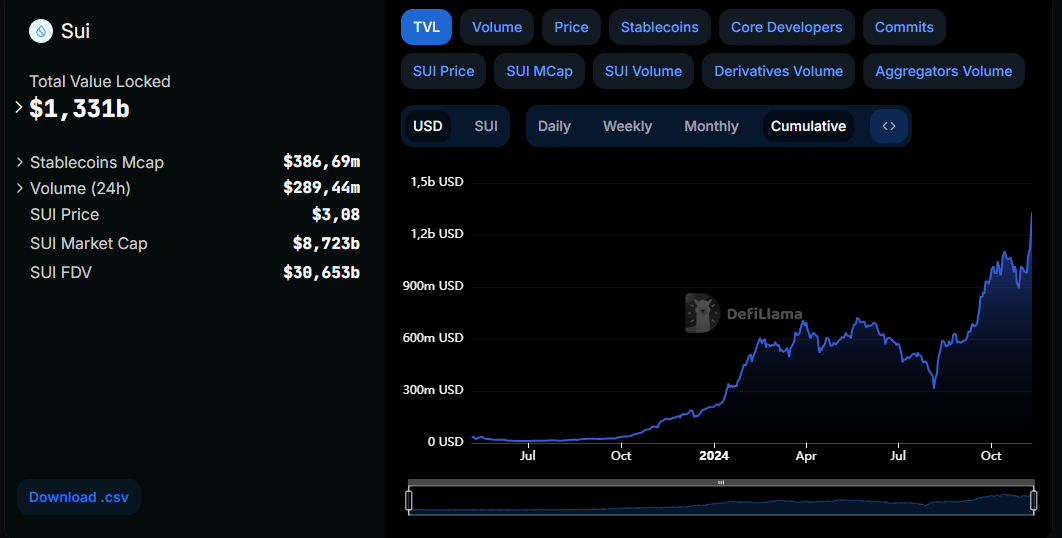Click the SUI FDV label
This screenshot has width=1062, height=538.
click(x=60, y=272)
